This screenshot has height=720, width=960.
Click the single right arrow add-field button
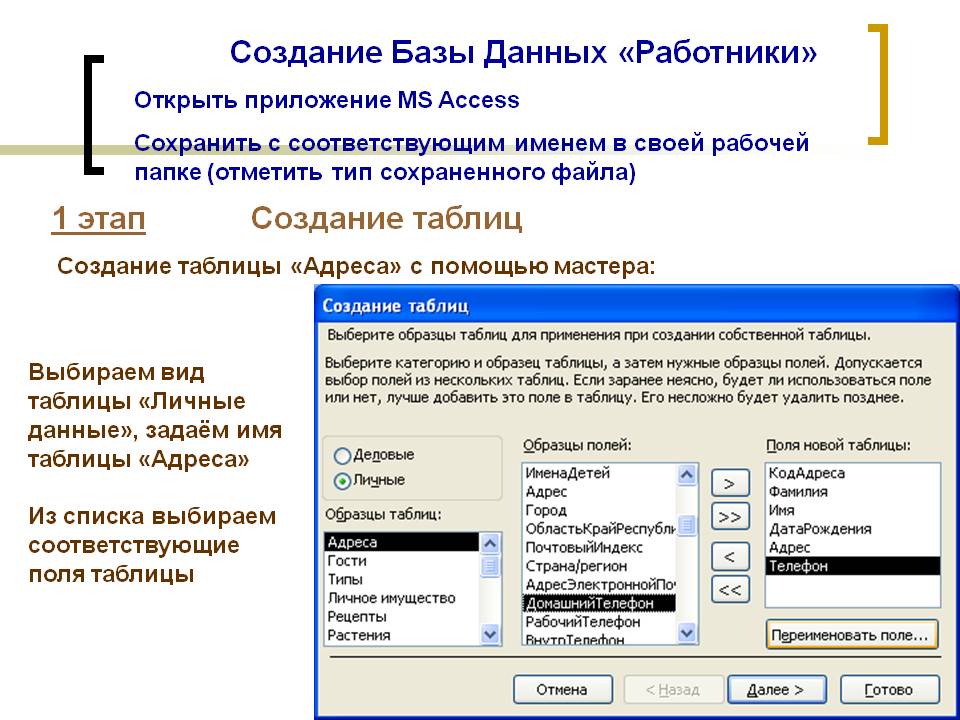point(730,483)
